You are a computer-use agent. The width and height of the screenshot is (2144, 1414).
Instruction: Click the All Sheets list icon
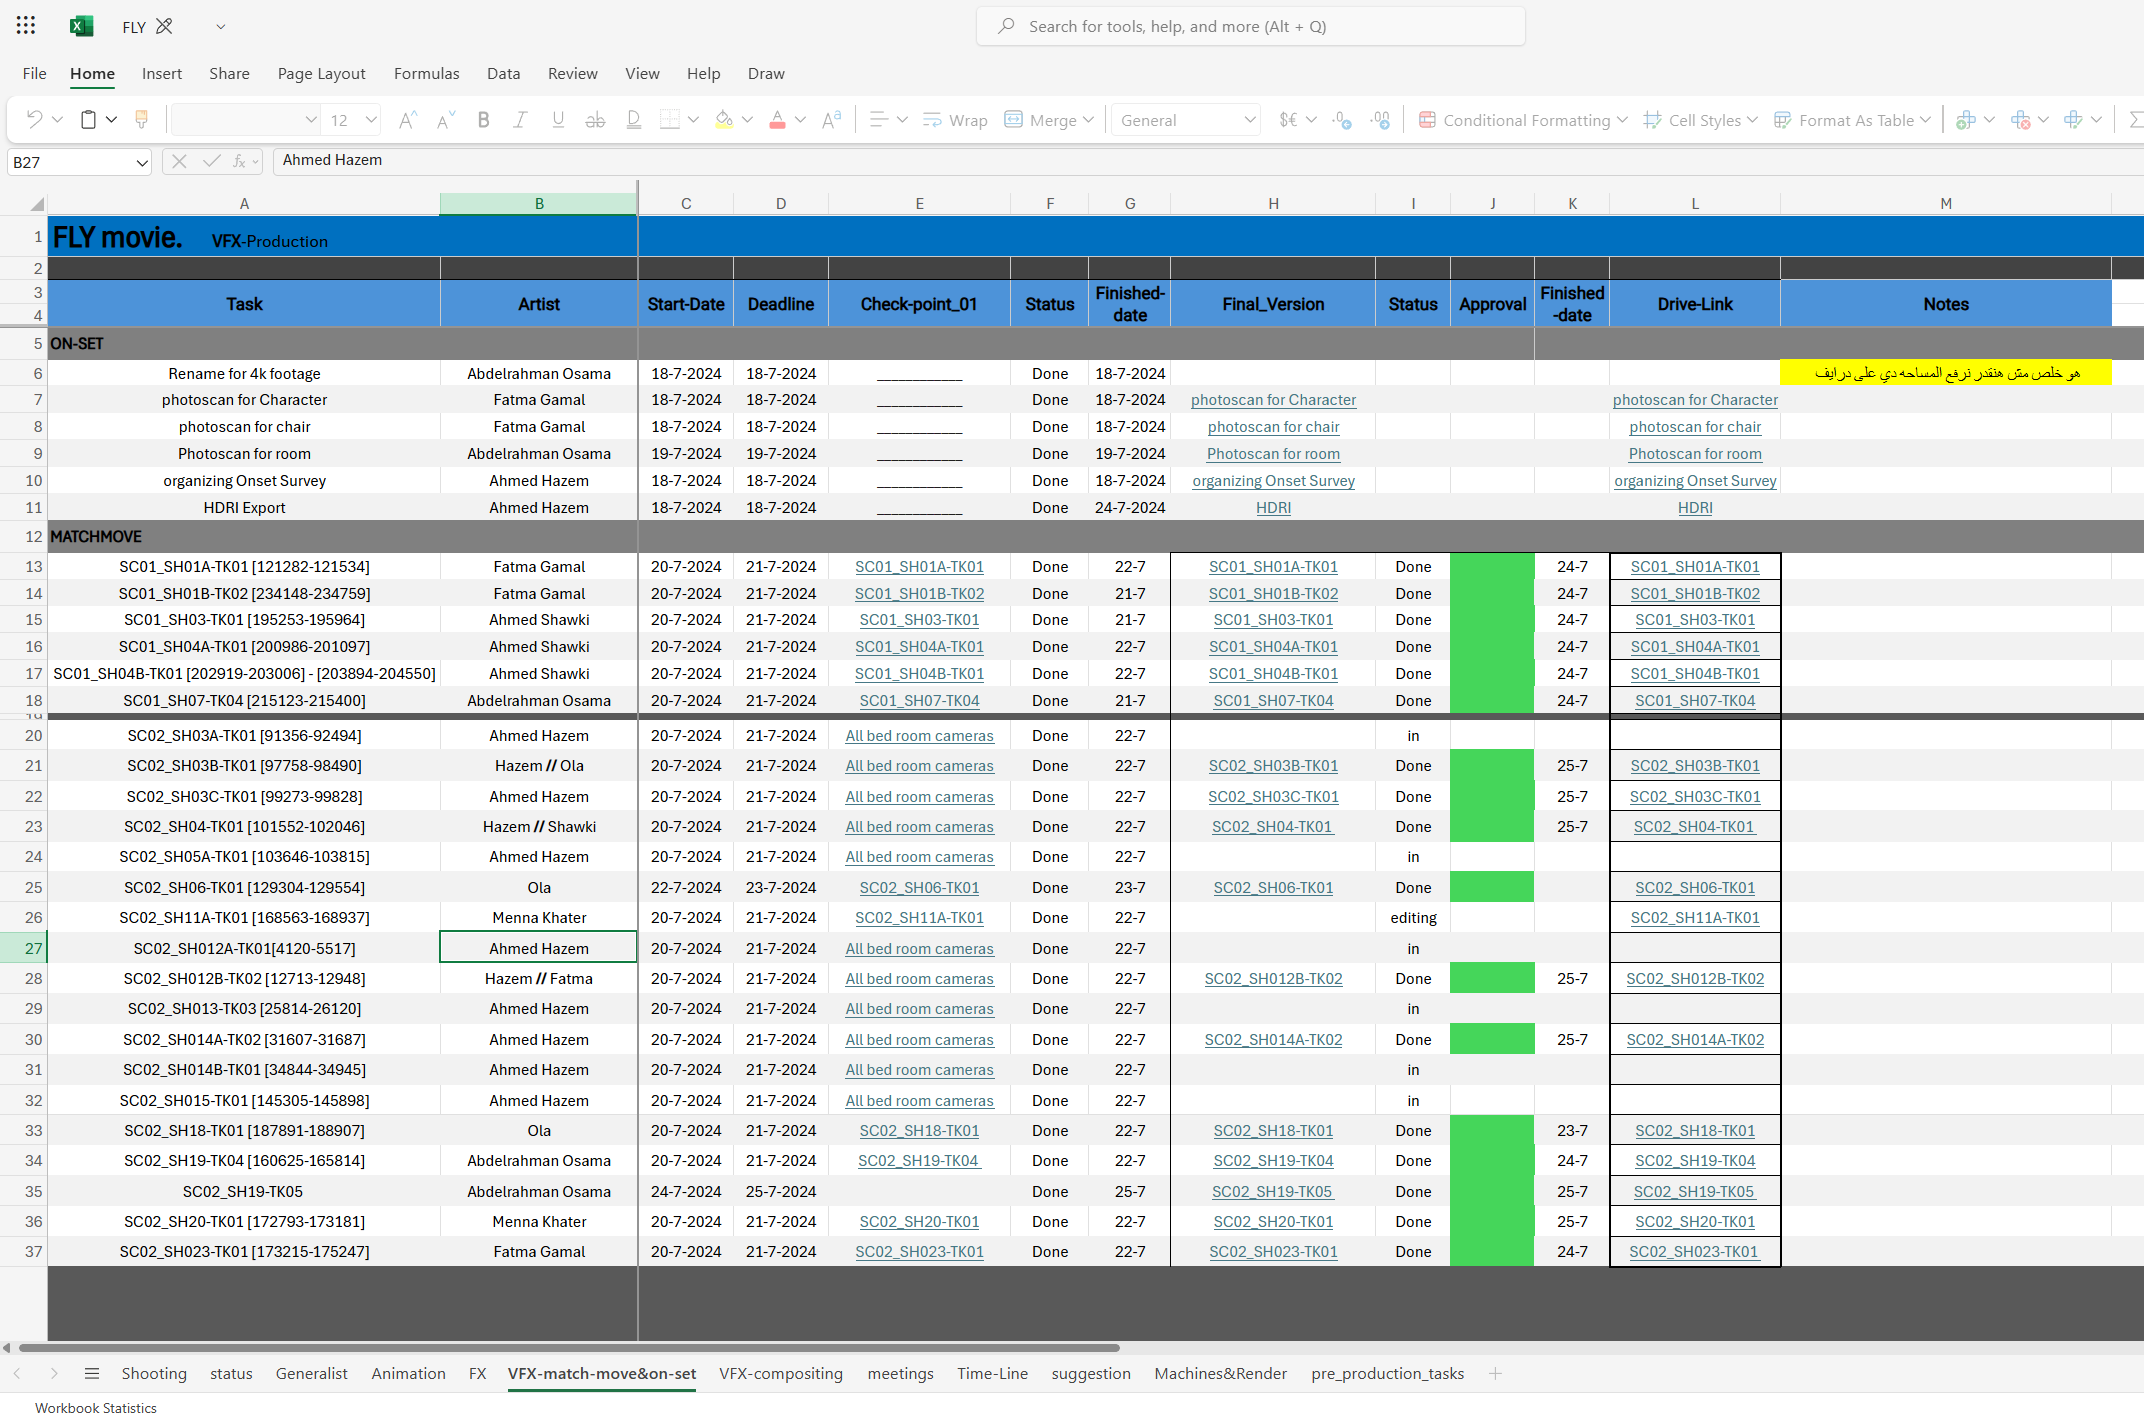(92, 1373)
